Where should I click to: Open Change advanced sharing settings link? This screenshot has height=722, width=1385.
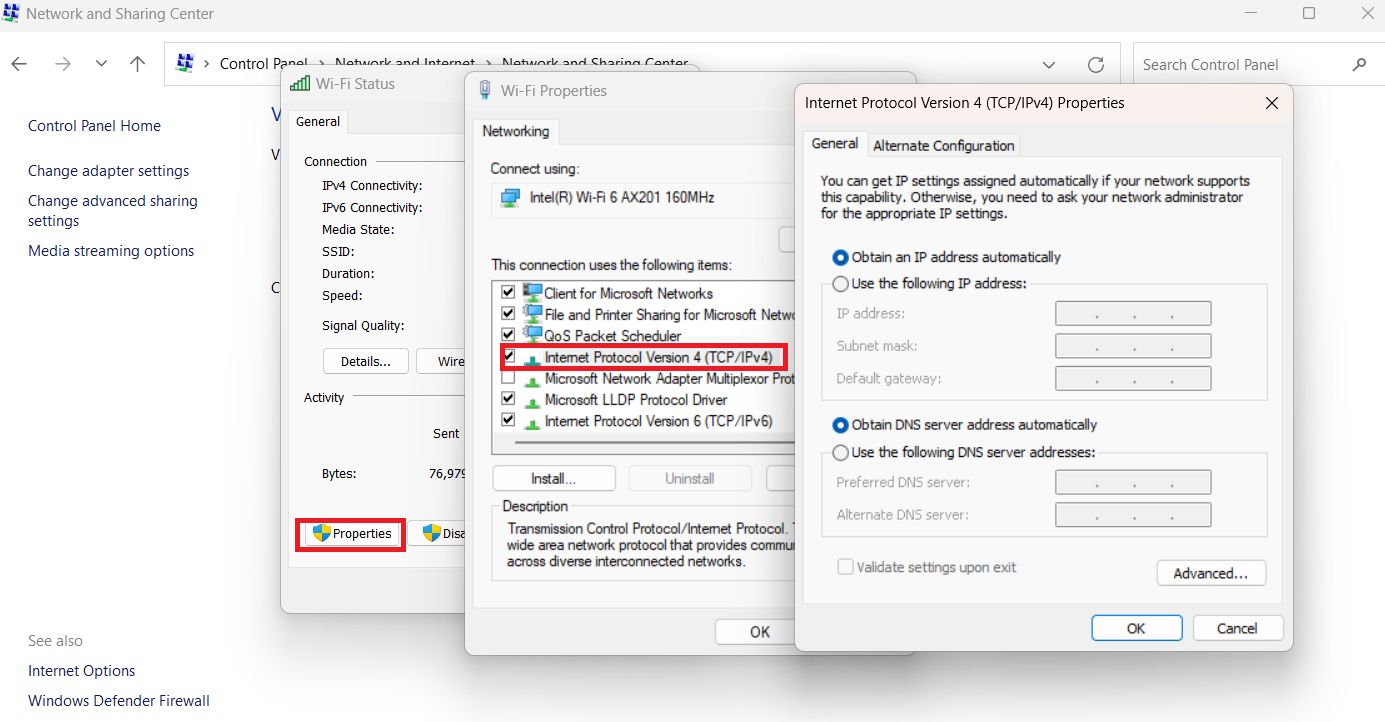point(113,211)
